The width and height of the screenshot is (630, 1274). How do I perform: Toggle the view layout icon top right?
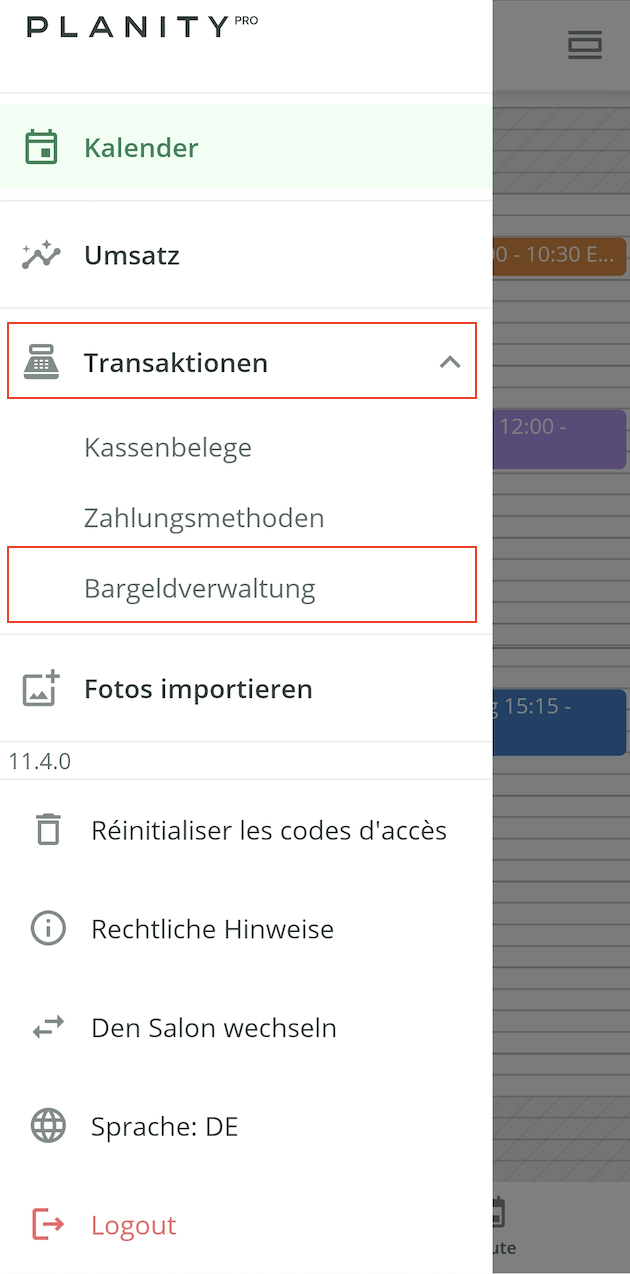point(585,45)
